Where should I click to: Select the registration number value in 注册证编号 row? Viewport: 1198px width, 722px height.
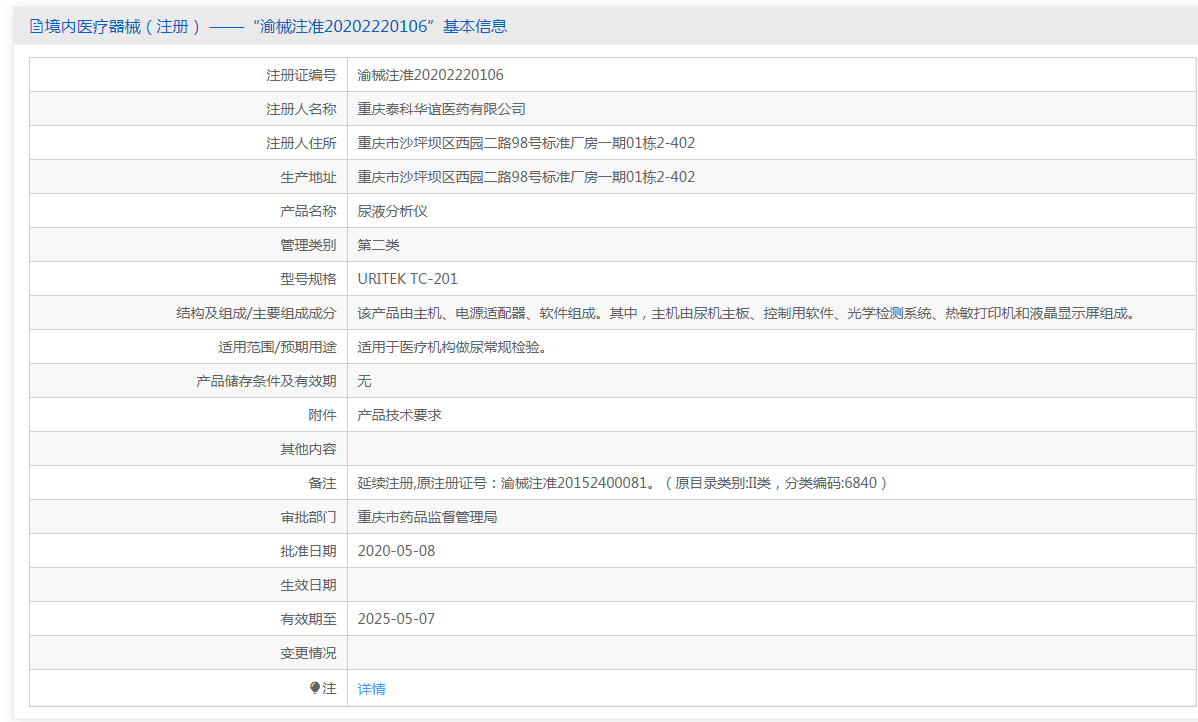430,75
